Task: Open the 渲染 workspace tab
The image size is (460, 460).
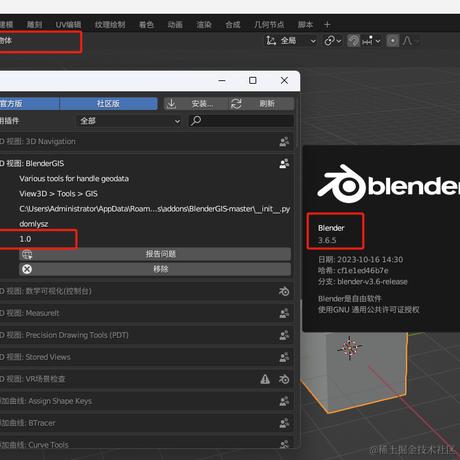Action: tap(204, 25)
